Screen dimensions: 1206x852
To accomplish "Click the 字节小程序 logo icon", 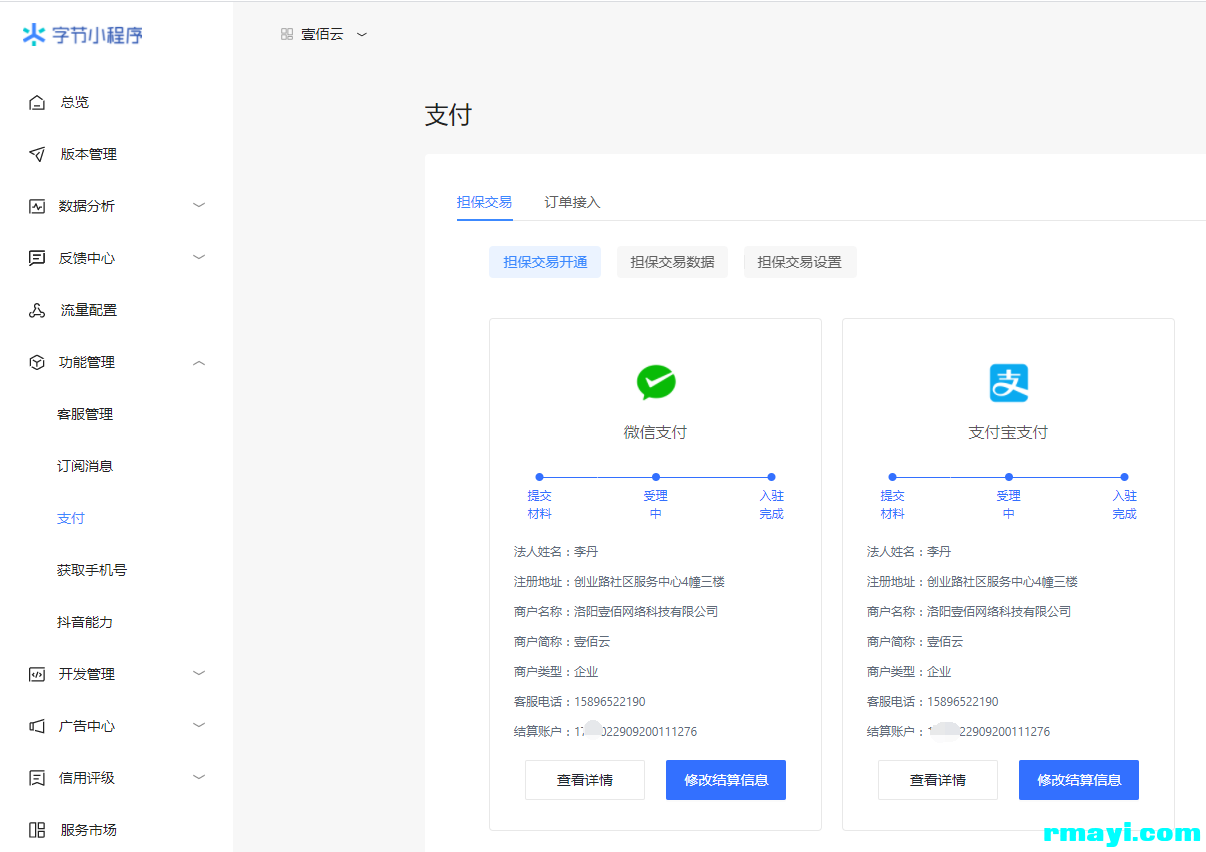I will click(34, 35).
